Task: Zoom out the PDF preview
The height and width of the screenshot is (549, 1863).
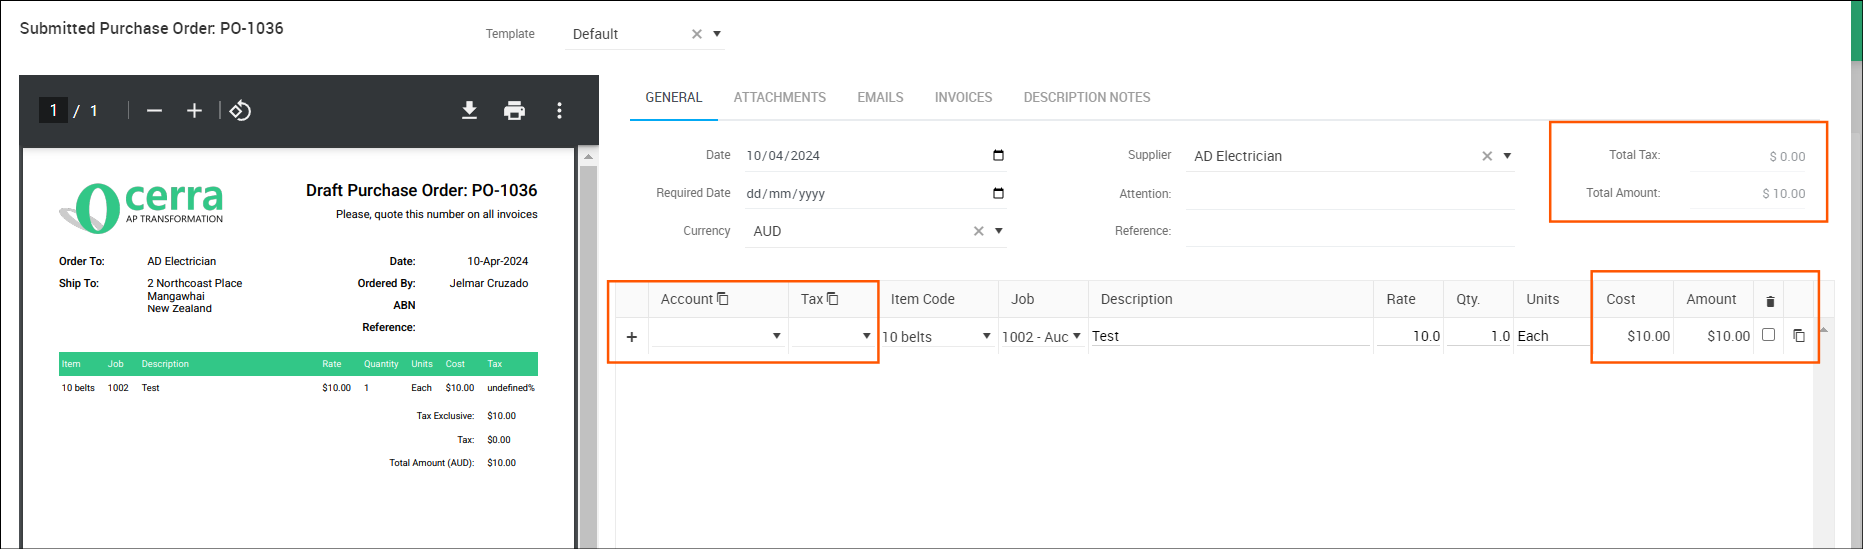Action: point(154,111)
